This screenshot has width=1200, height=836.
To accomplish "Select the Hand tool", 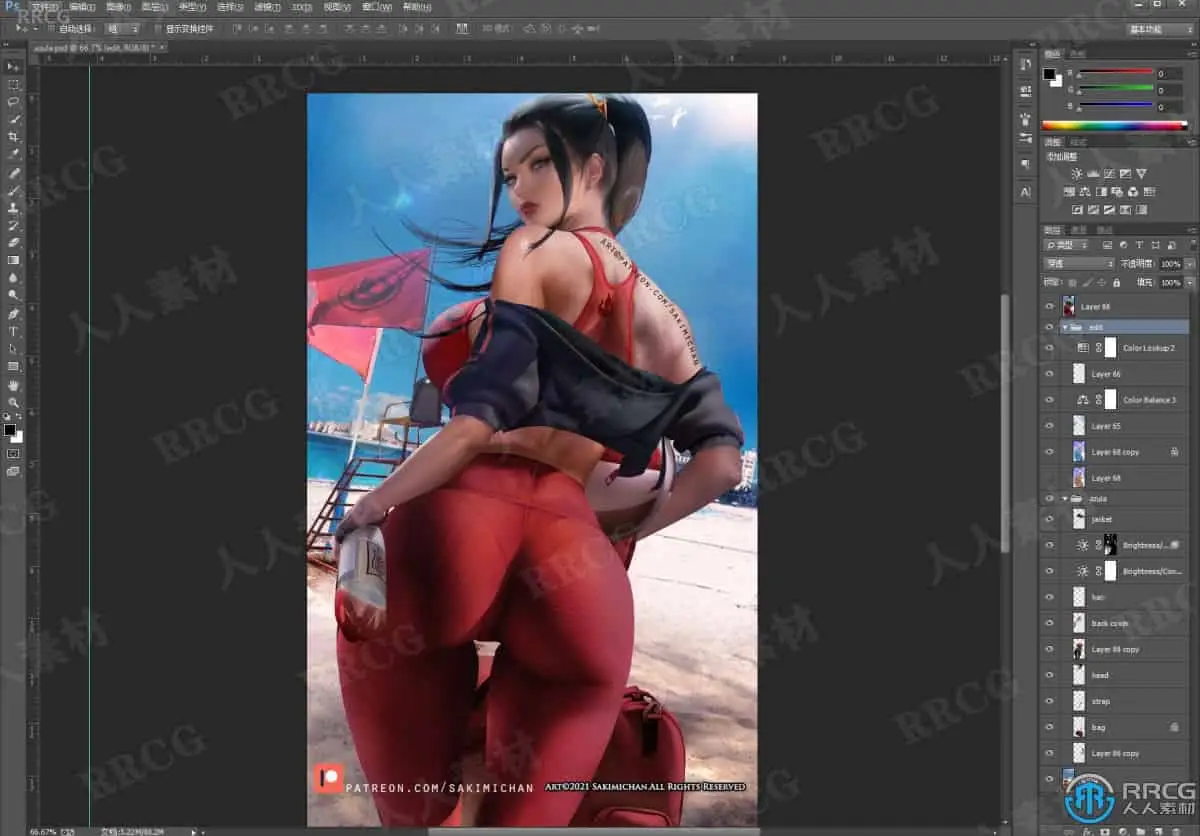I will 13,385.
